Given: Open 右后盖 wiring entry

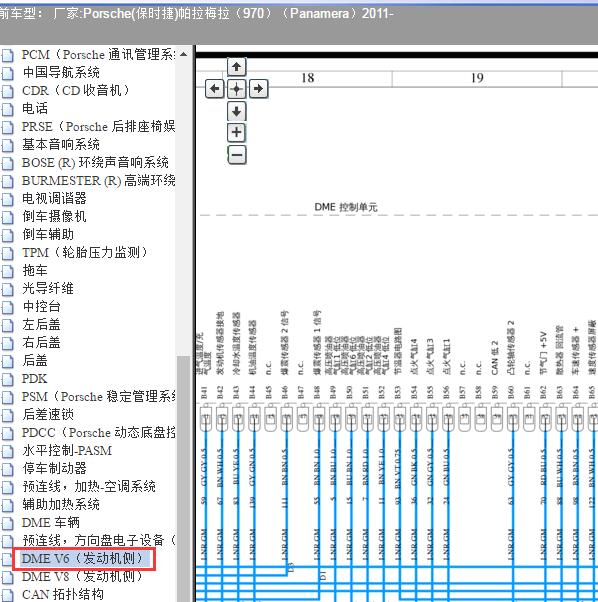Looking at the screenshot, I should coord(41,342).
